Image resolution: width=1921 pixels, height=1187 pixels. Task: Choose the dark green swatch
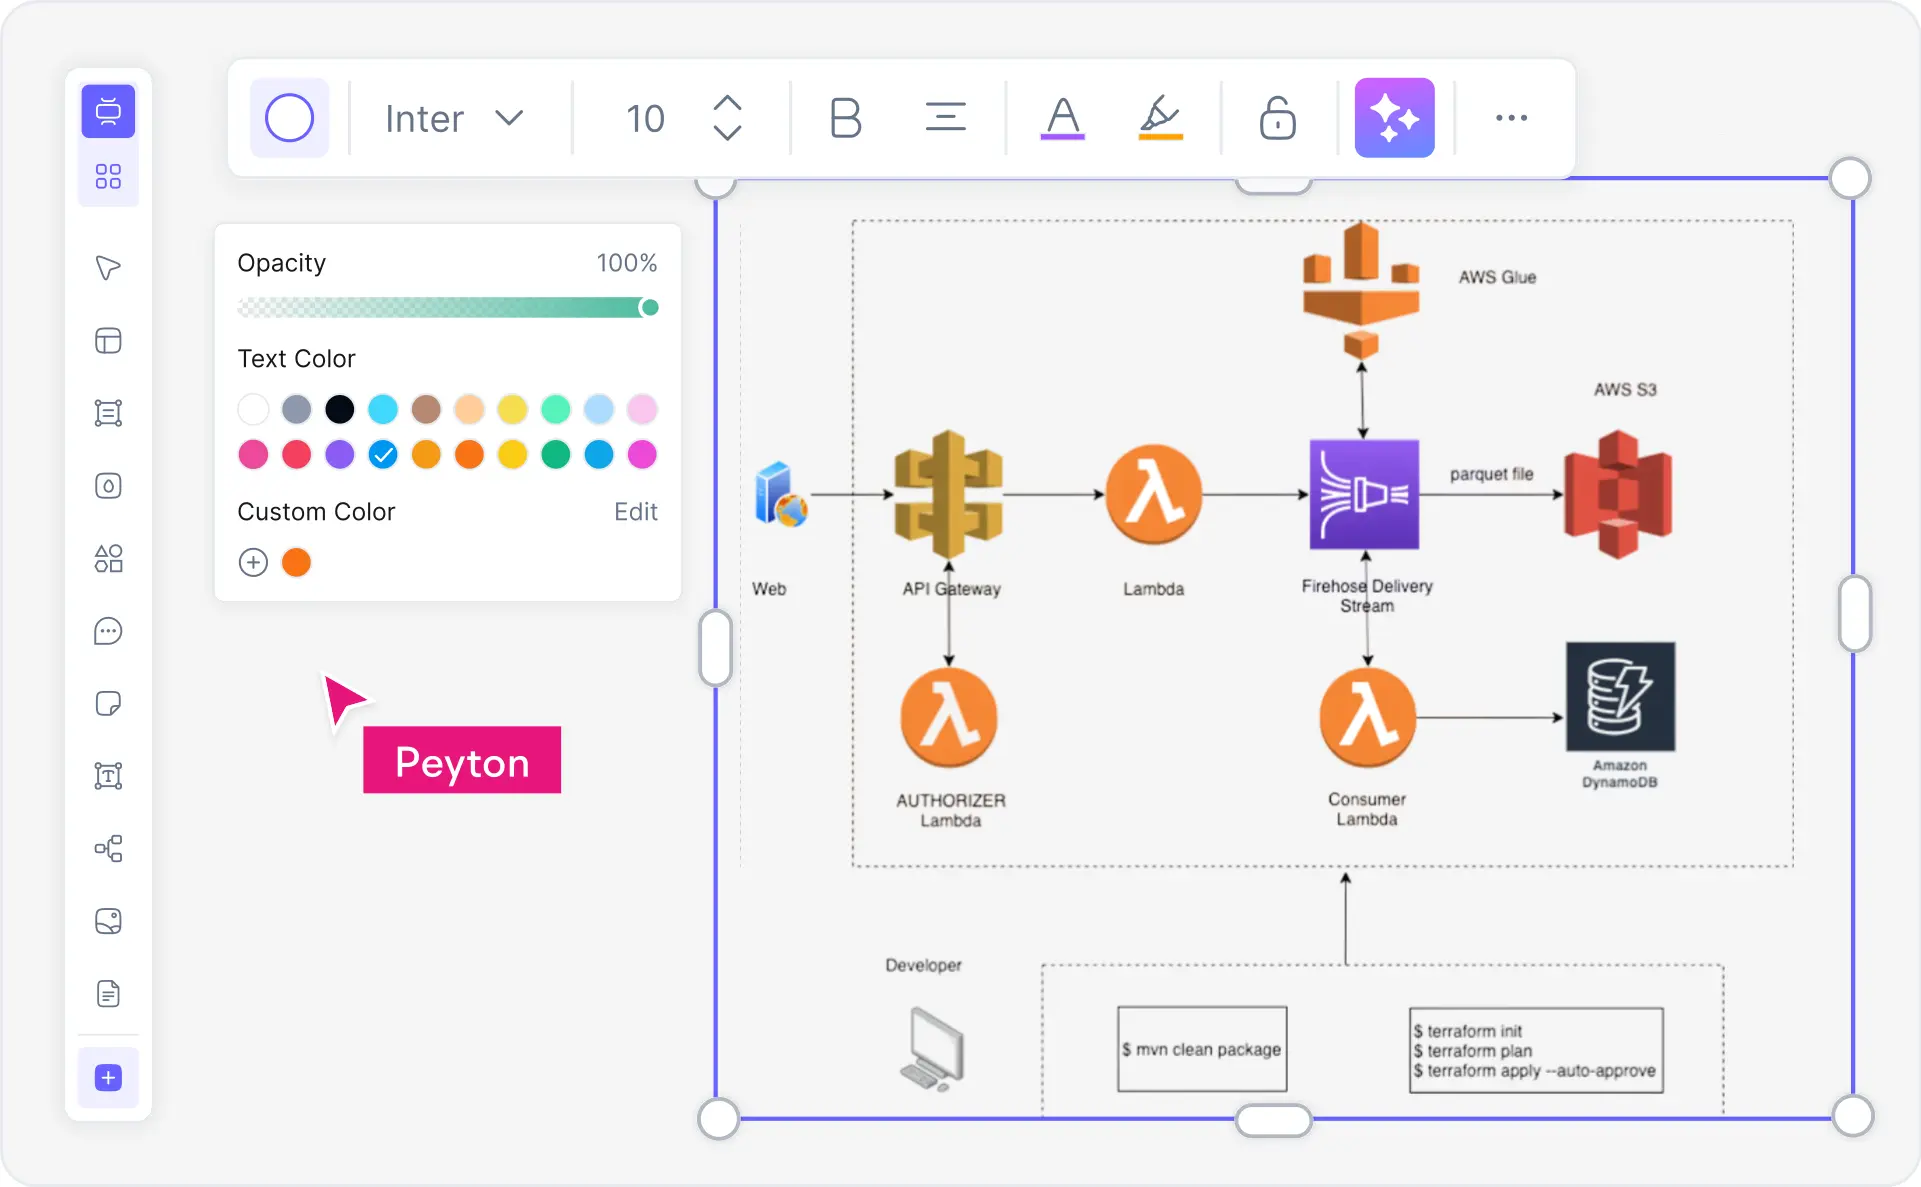point(556,455)
